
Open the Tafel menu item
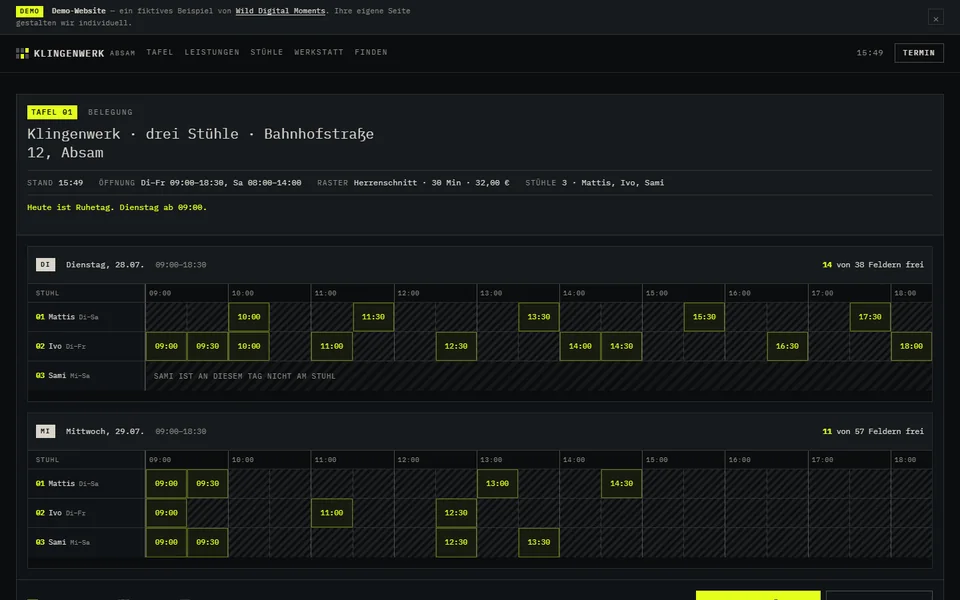160,52
